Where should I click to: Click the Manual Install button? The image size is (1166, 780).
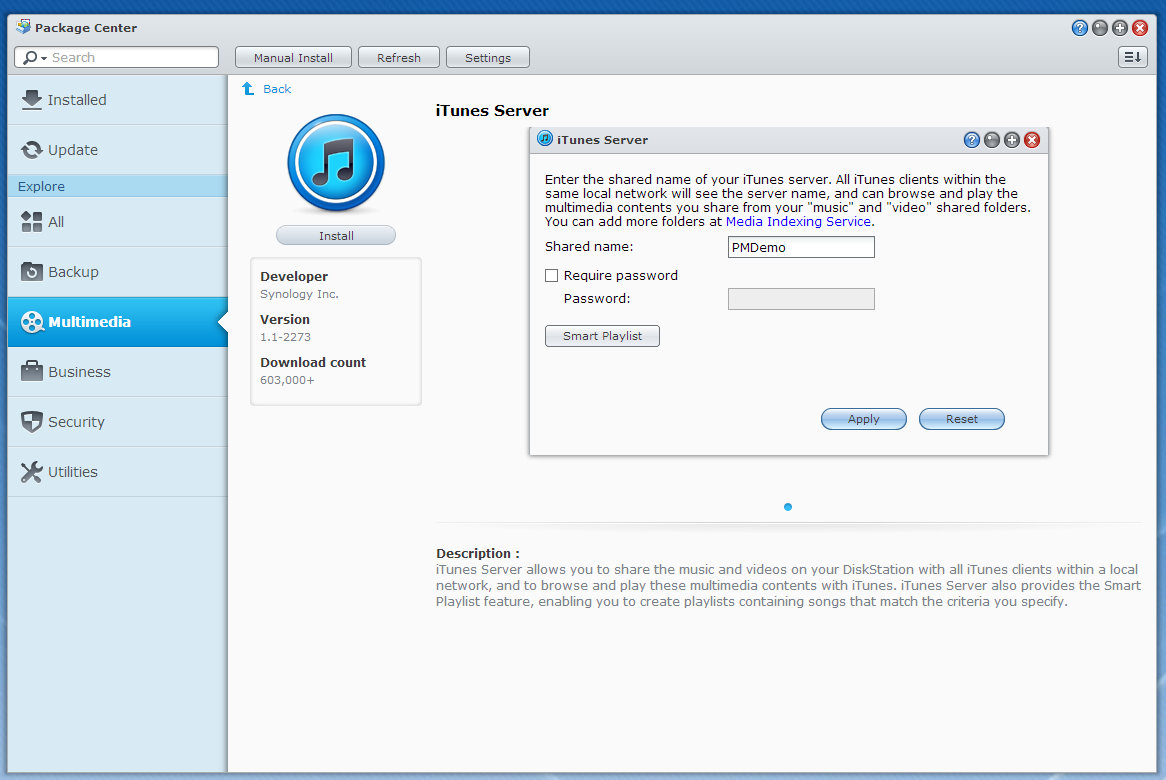[293, 57]
